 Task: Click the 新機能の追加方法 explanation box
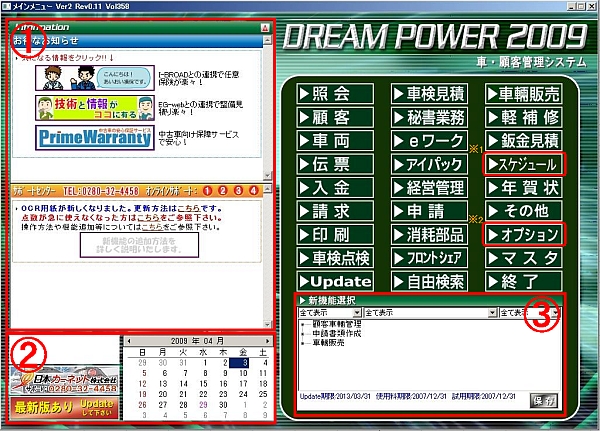[139, 245]
